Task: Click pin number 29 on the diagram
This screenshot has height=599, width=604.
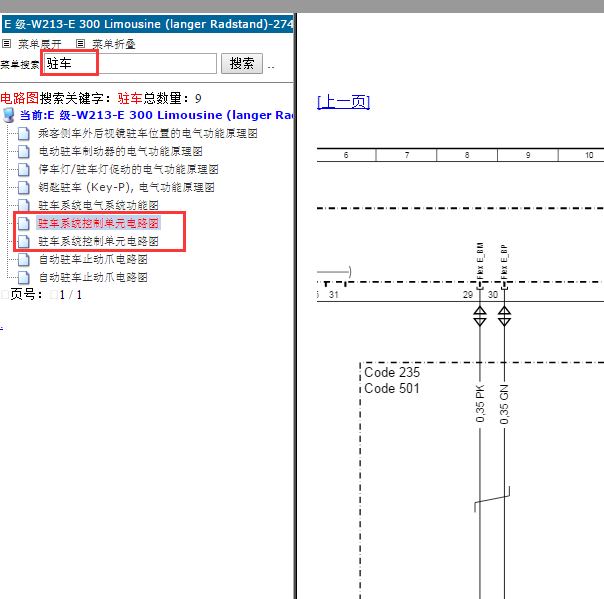Action: (468, 295)
